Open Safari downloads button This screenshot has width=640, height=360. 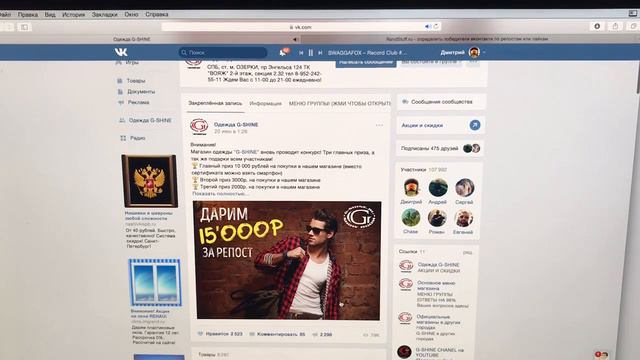coord(597,27)
